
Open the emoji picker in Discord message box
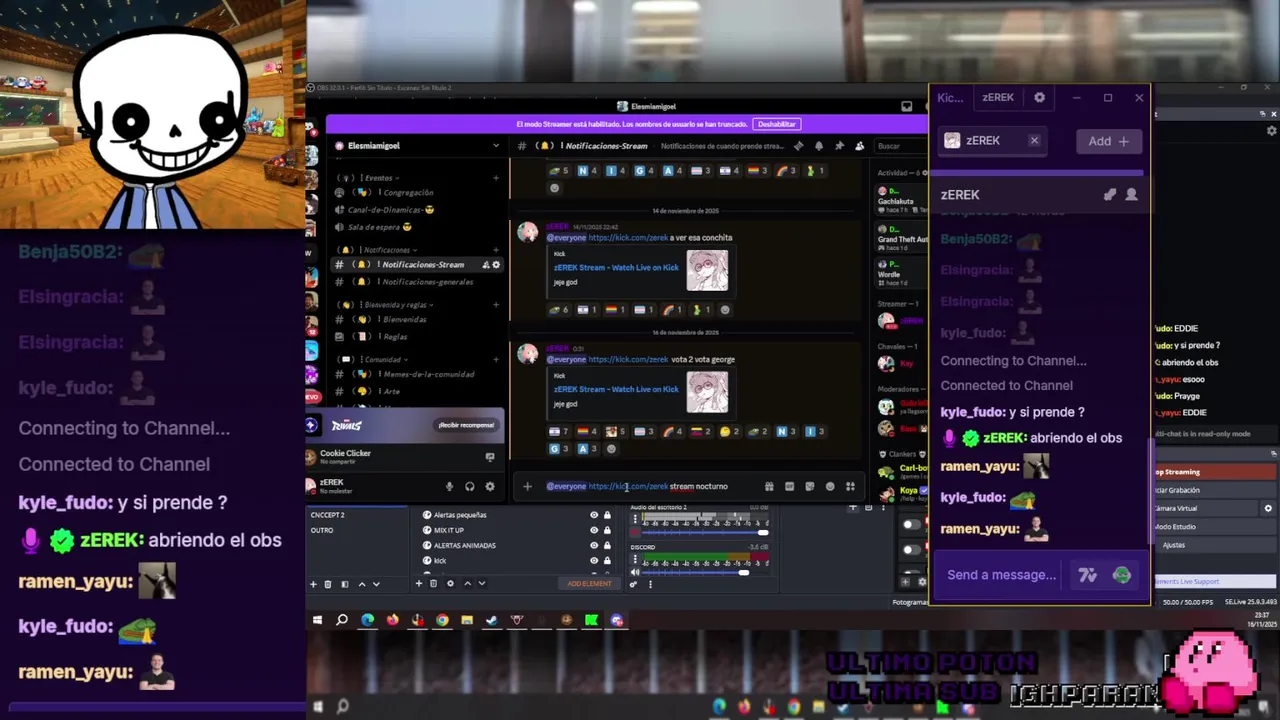tap(829, 487)
